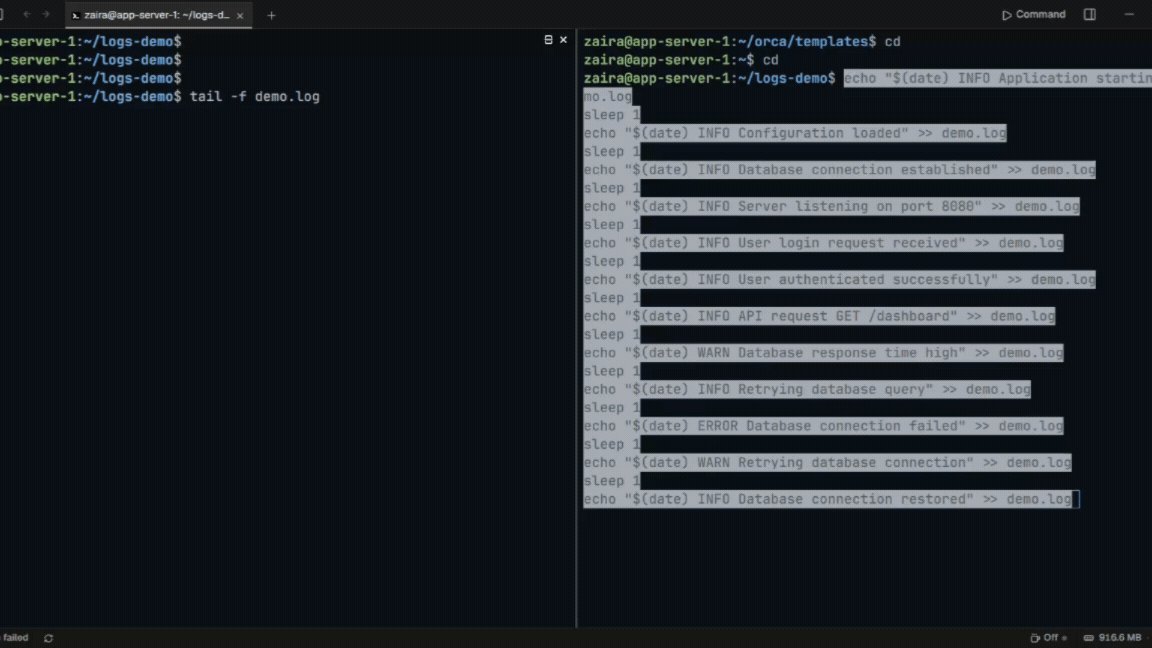Click the 'ERROR Database connection failed' line
The width and height of the screenshot is (1152, 648).
tap(824, 426)
